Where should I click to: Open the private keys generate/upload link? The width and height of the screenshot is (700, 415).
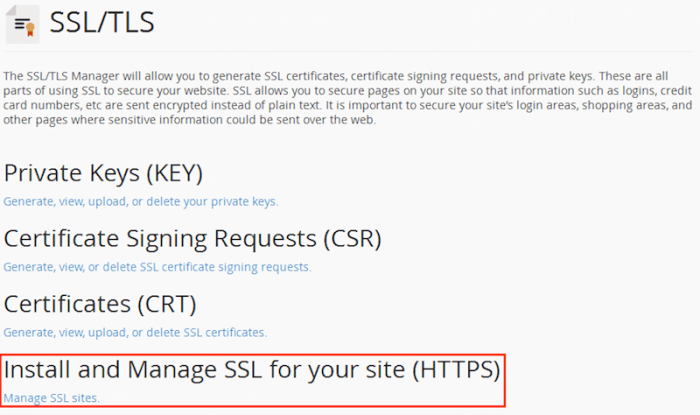[x=140, y=201]
